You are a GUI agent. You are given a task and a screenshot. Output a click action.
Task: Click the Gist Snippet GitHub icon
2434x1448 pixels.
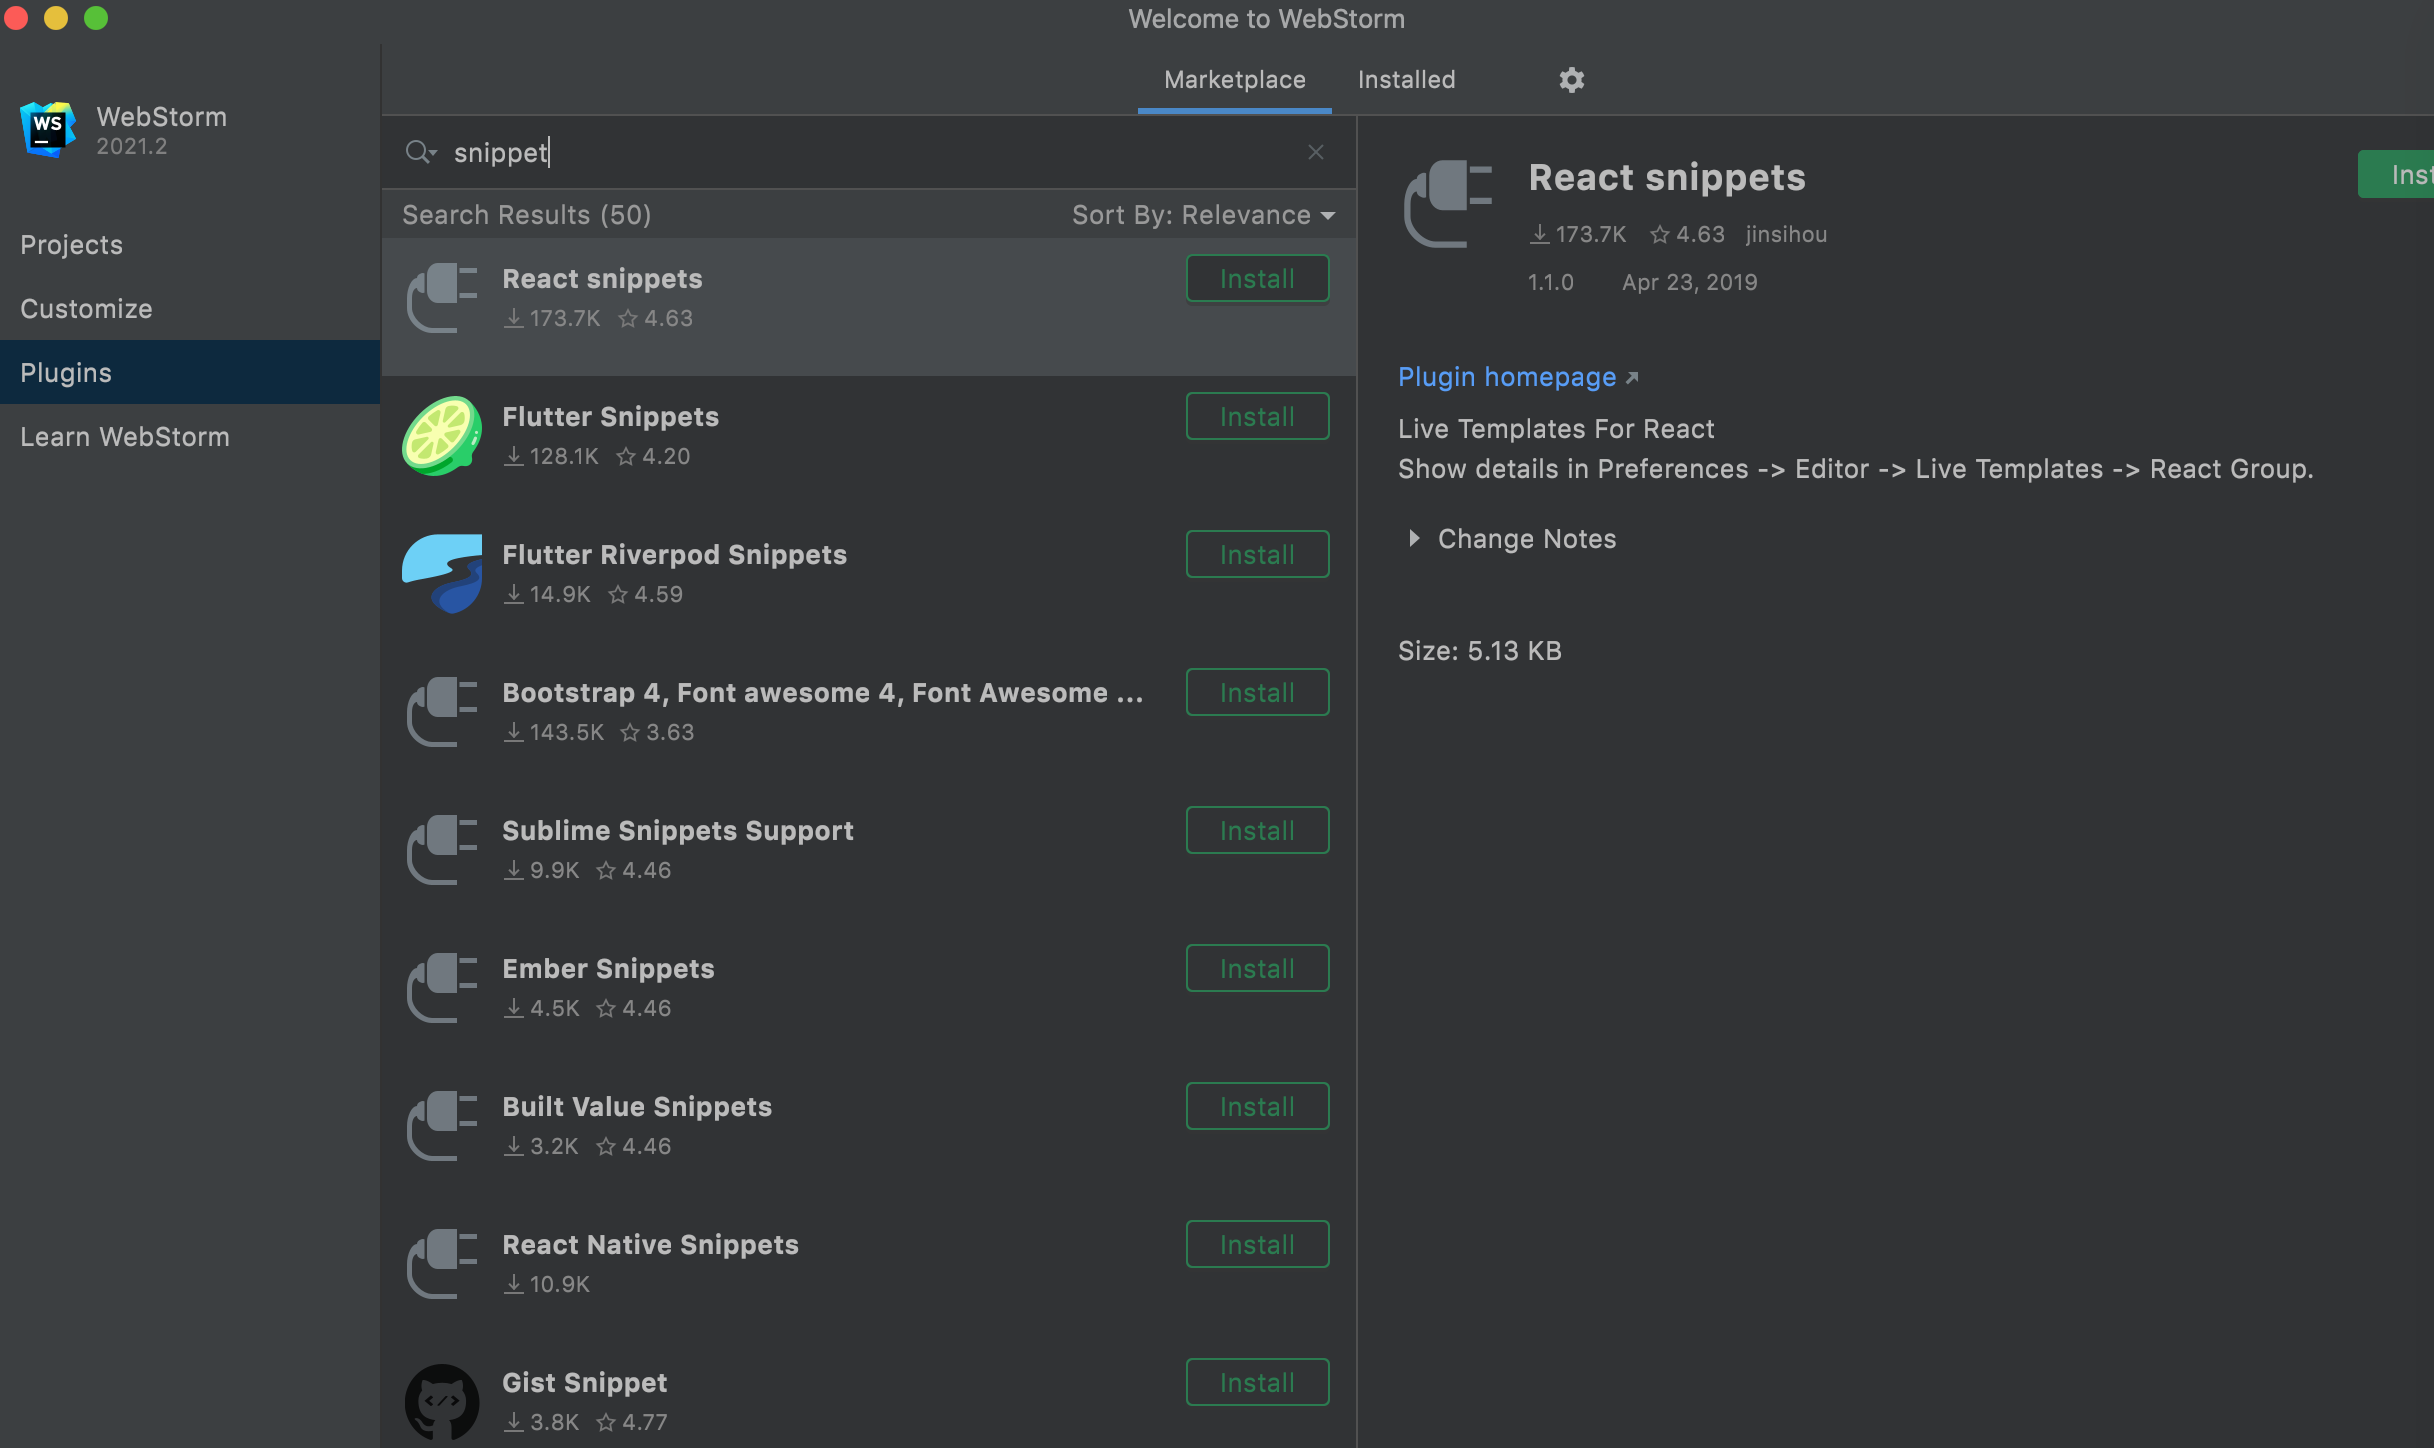click(441, 1402)
